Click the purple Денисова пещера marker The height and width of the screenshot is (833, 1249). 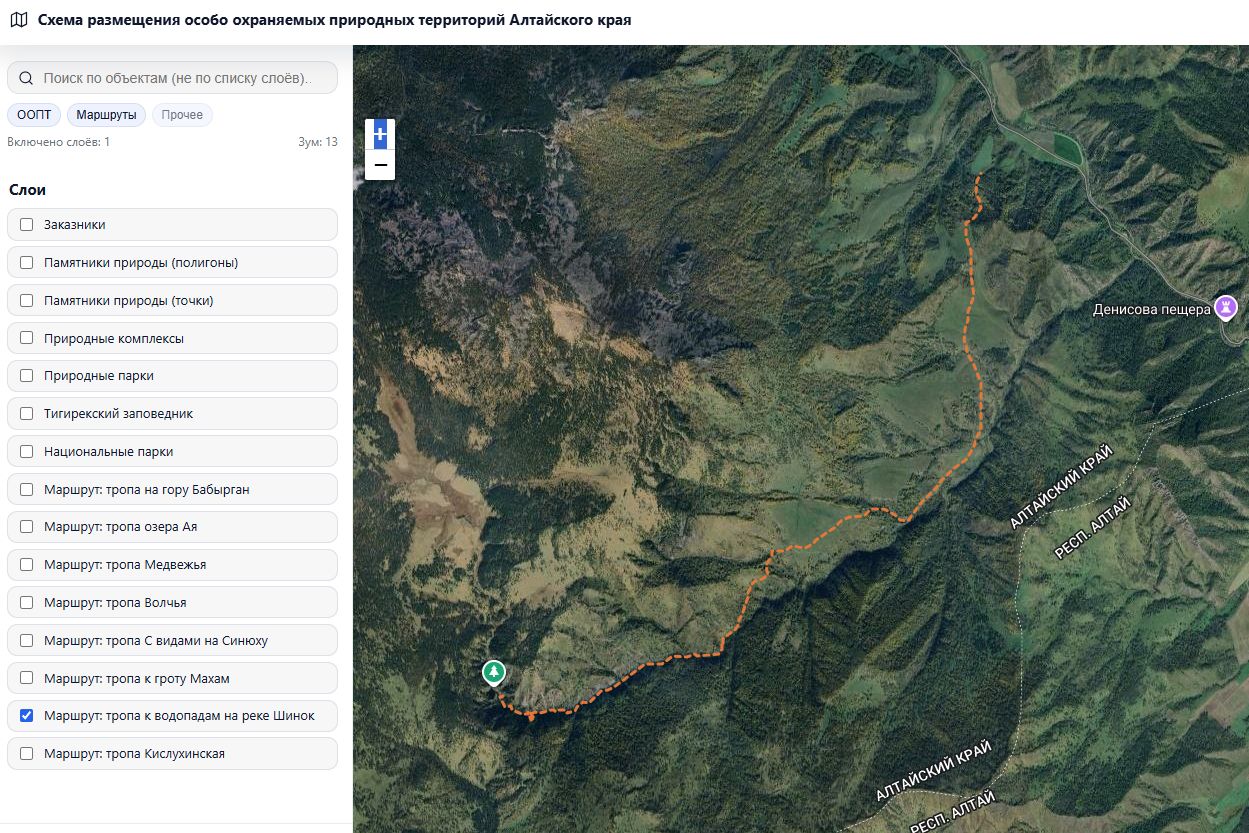(1226, 307)
